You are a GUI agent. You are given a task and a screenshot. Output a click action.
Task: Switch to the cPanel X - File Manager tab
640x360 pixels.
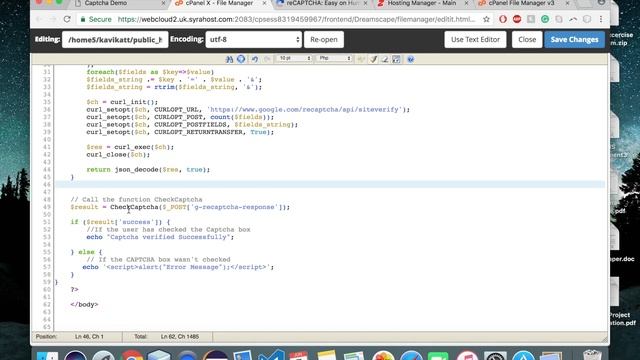coord(219,3)
